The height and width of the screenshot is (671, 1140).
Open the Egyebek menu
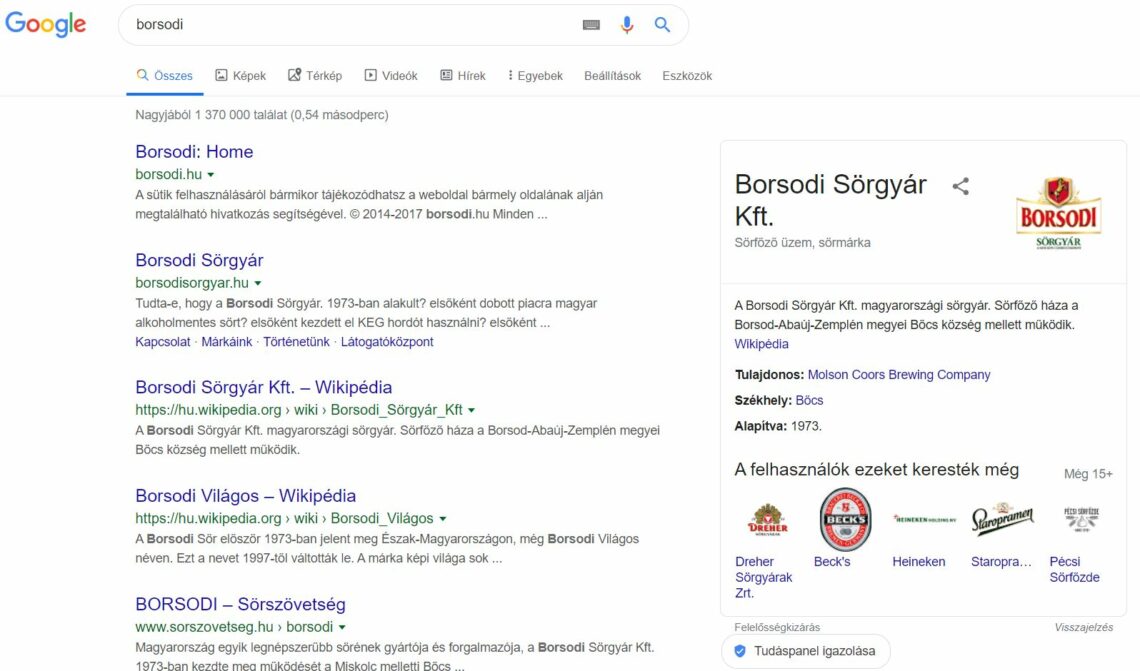pyautogui.click(x=535, y=76)
